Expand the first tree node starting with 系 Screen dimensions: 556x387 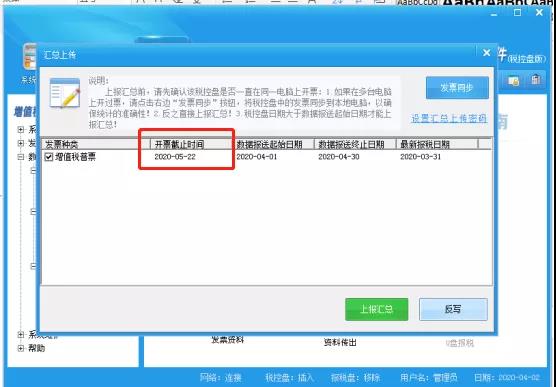pos(21,130)
